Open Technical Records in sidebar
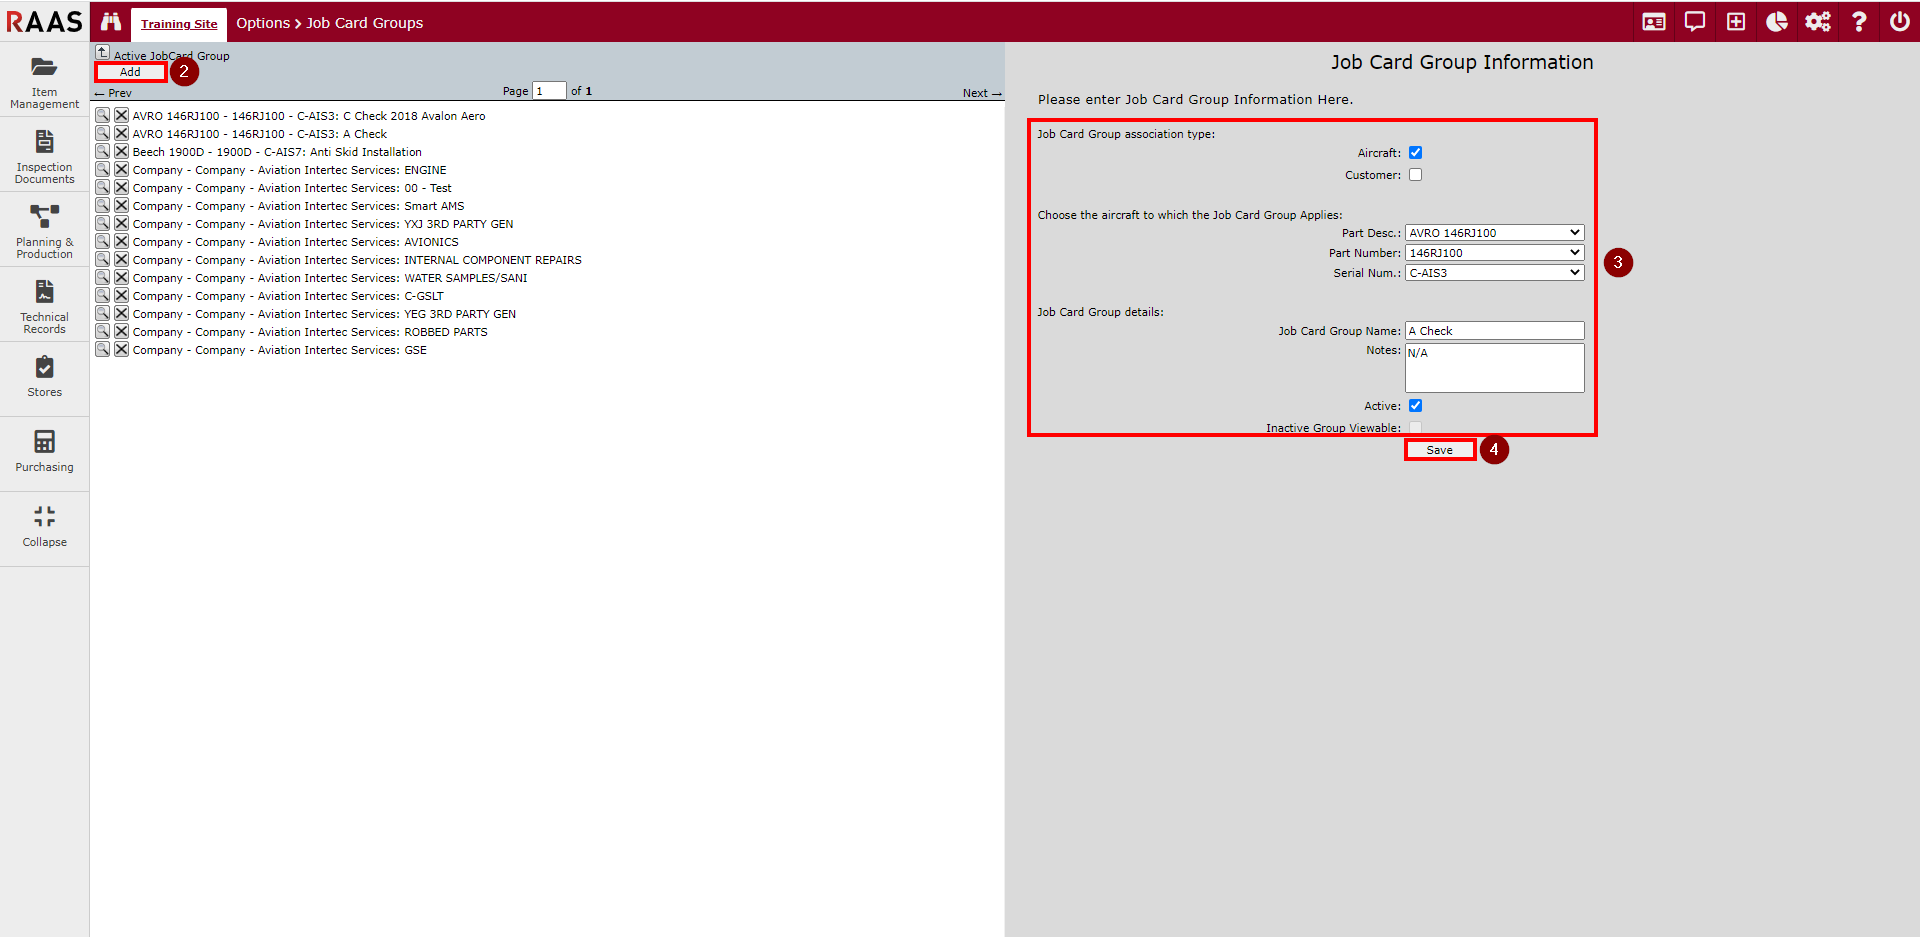1920x937 pixels. 44,306
